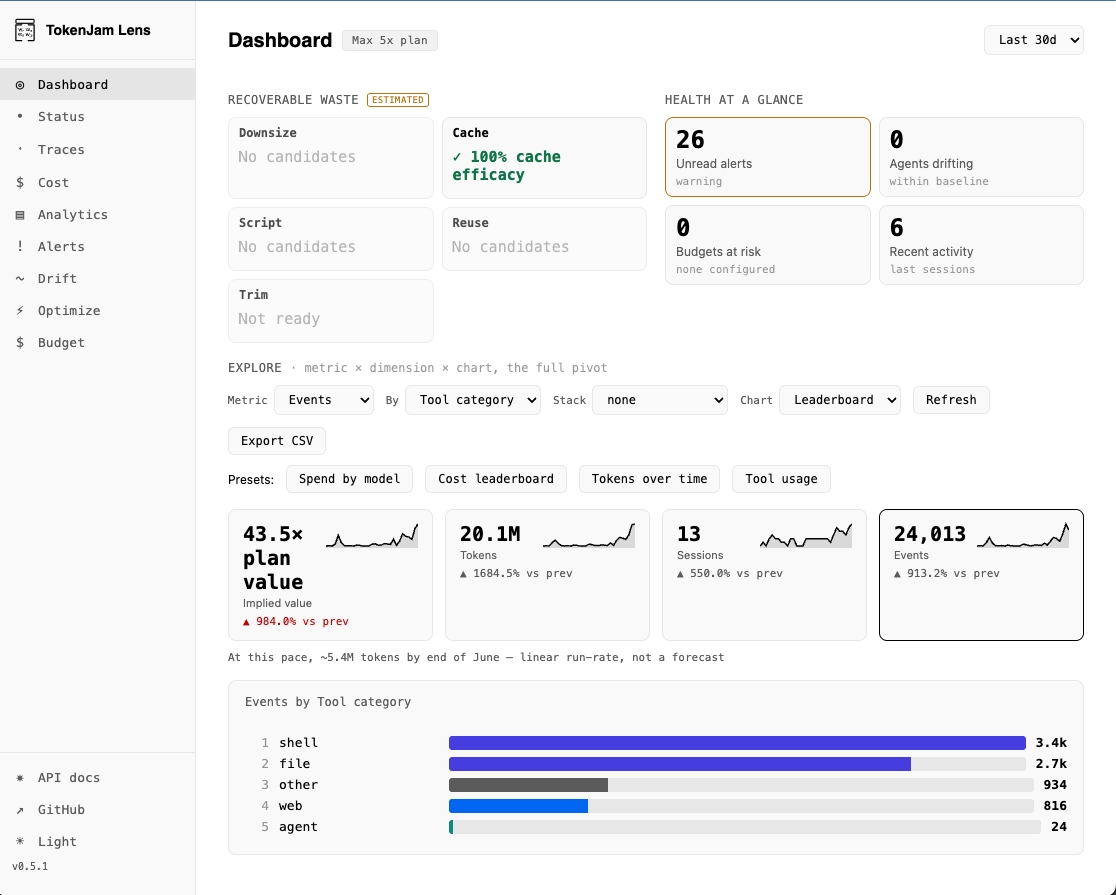Open the Alerts page
The width and height of the screenshot is (1116, 895).
point(98,246)
